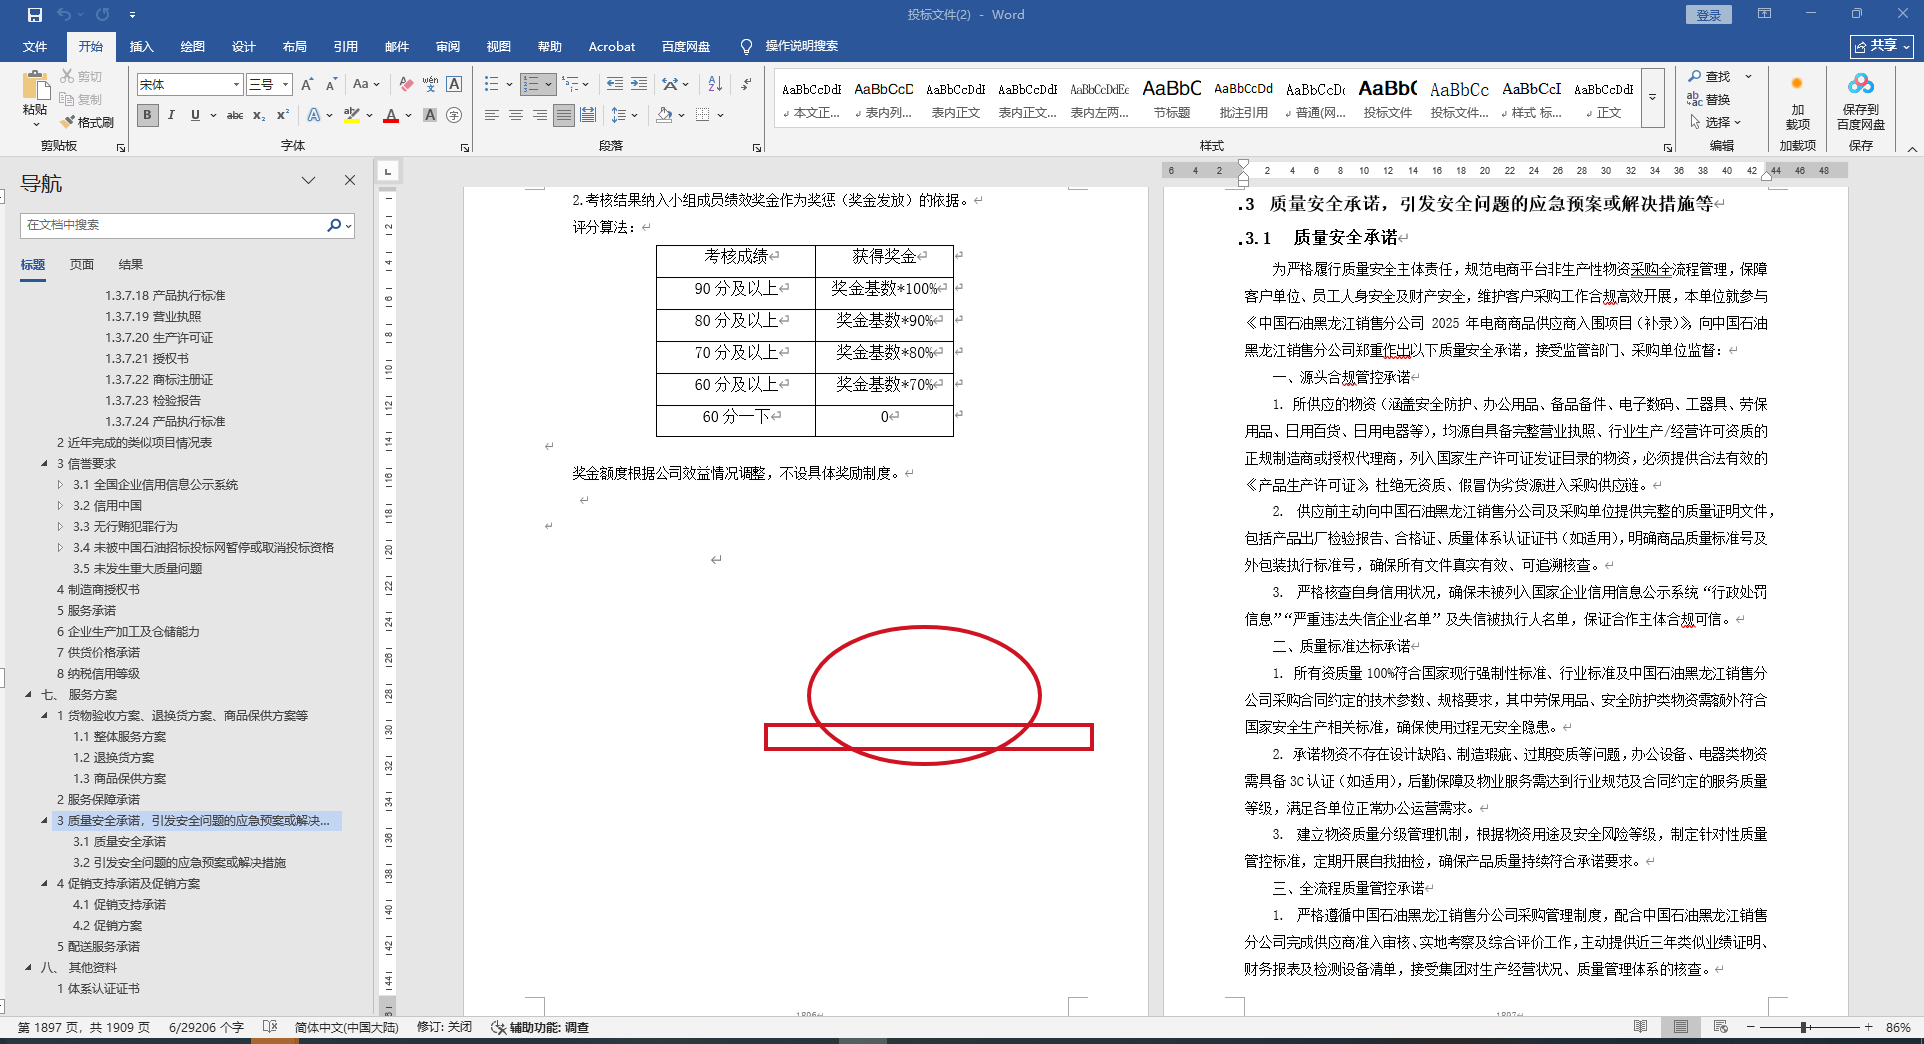This screenshot has width=1924, height=1044.
Task: Open the font size dropdown (三号)
Action: [x=285, y=85]
